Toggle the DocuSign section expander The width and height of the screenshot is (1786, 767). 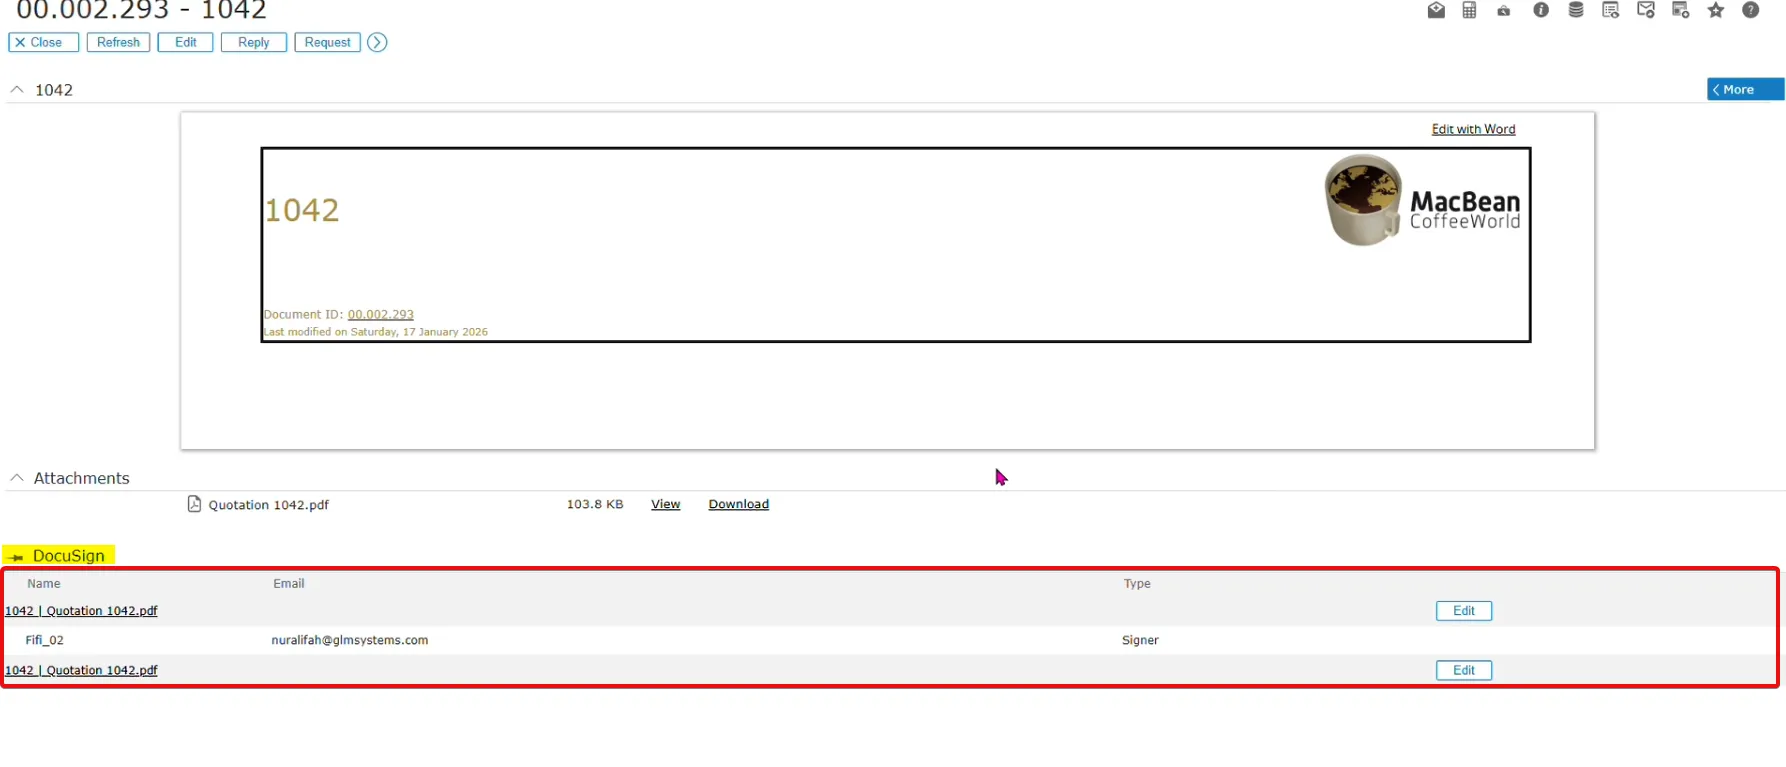click(16, 557)
